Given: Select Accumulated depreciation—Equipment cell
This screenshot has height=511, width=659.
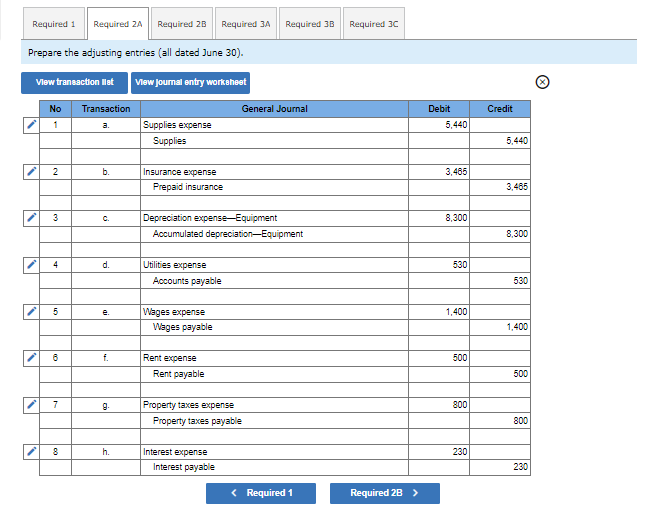Looking at the screenshot, I should 274,234.
